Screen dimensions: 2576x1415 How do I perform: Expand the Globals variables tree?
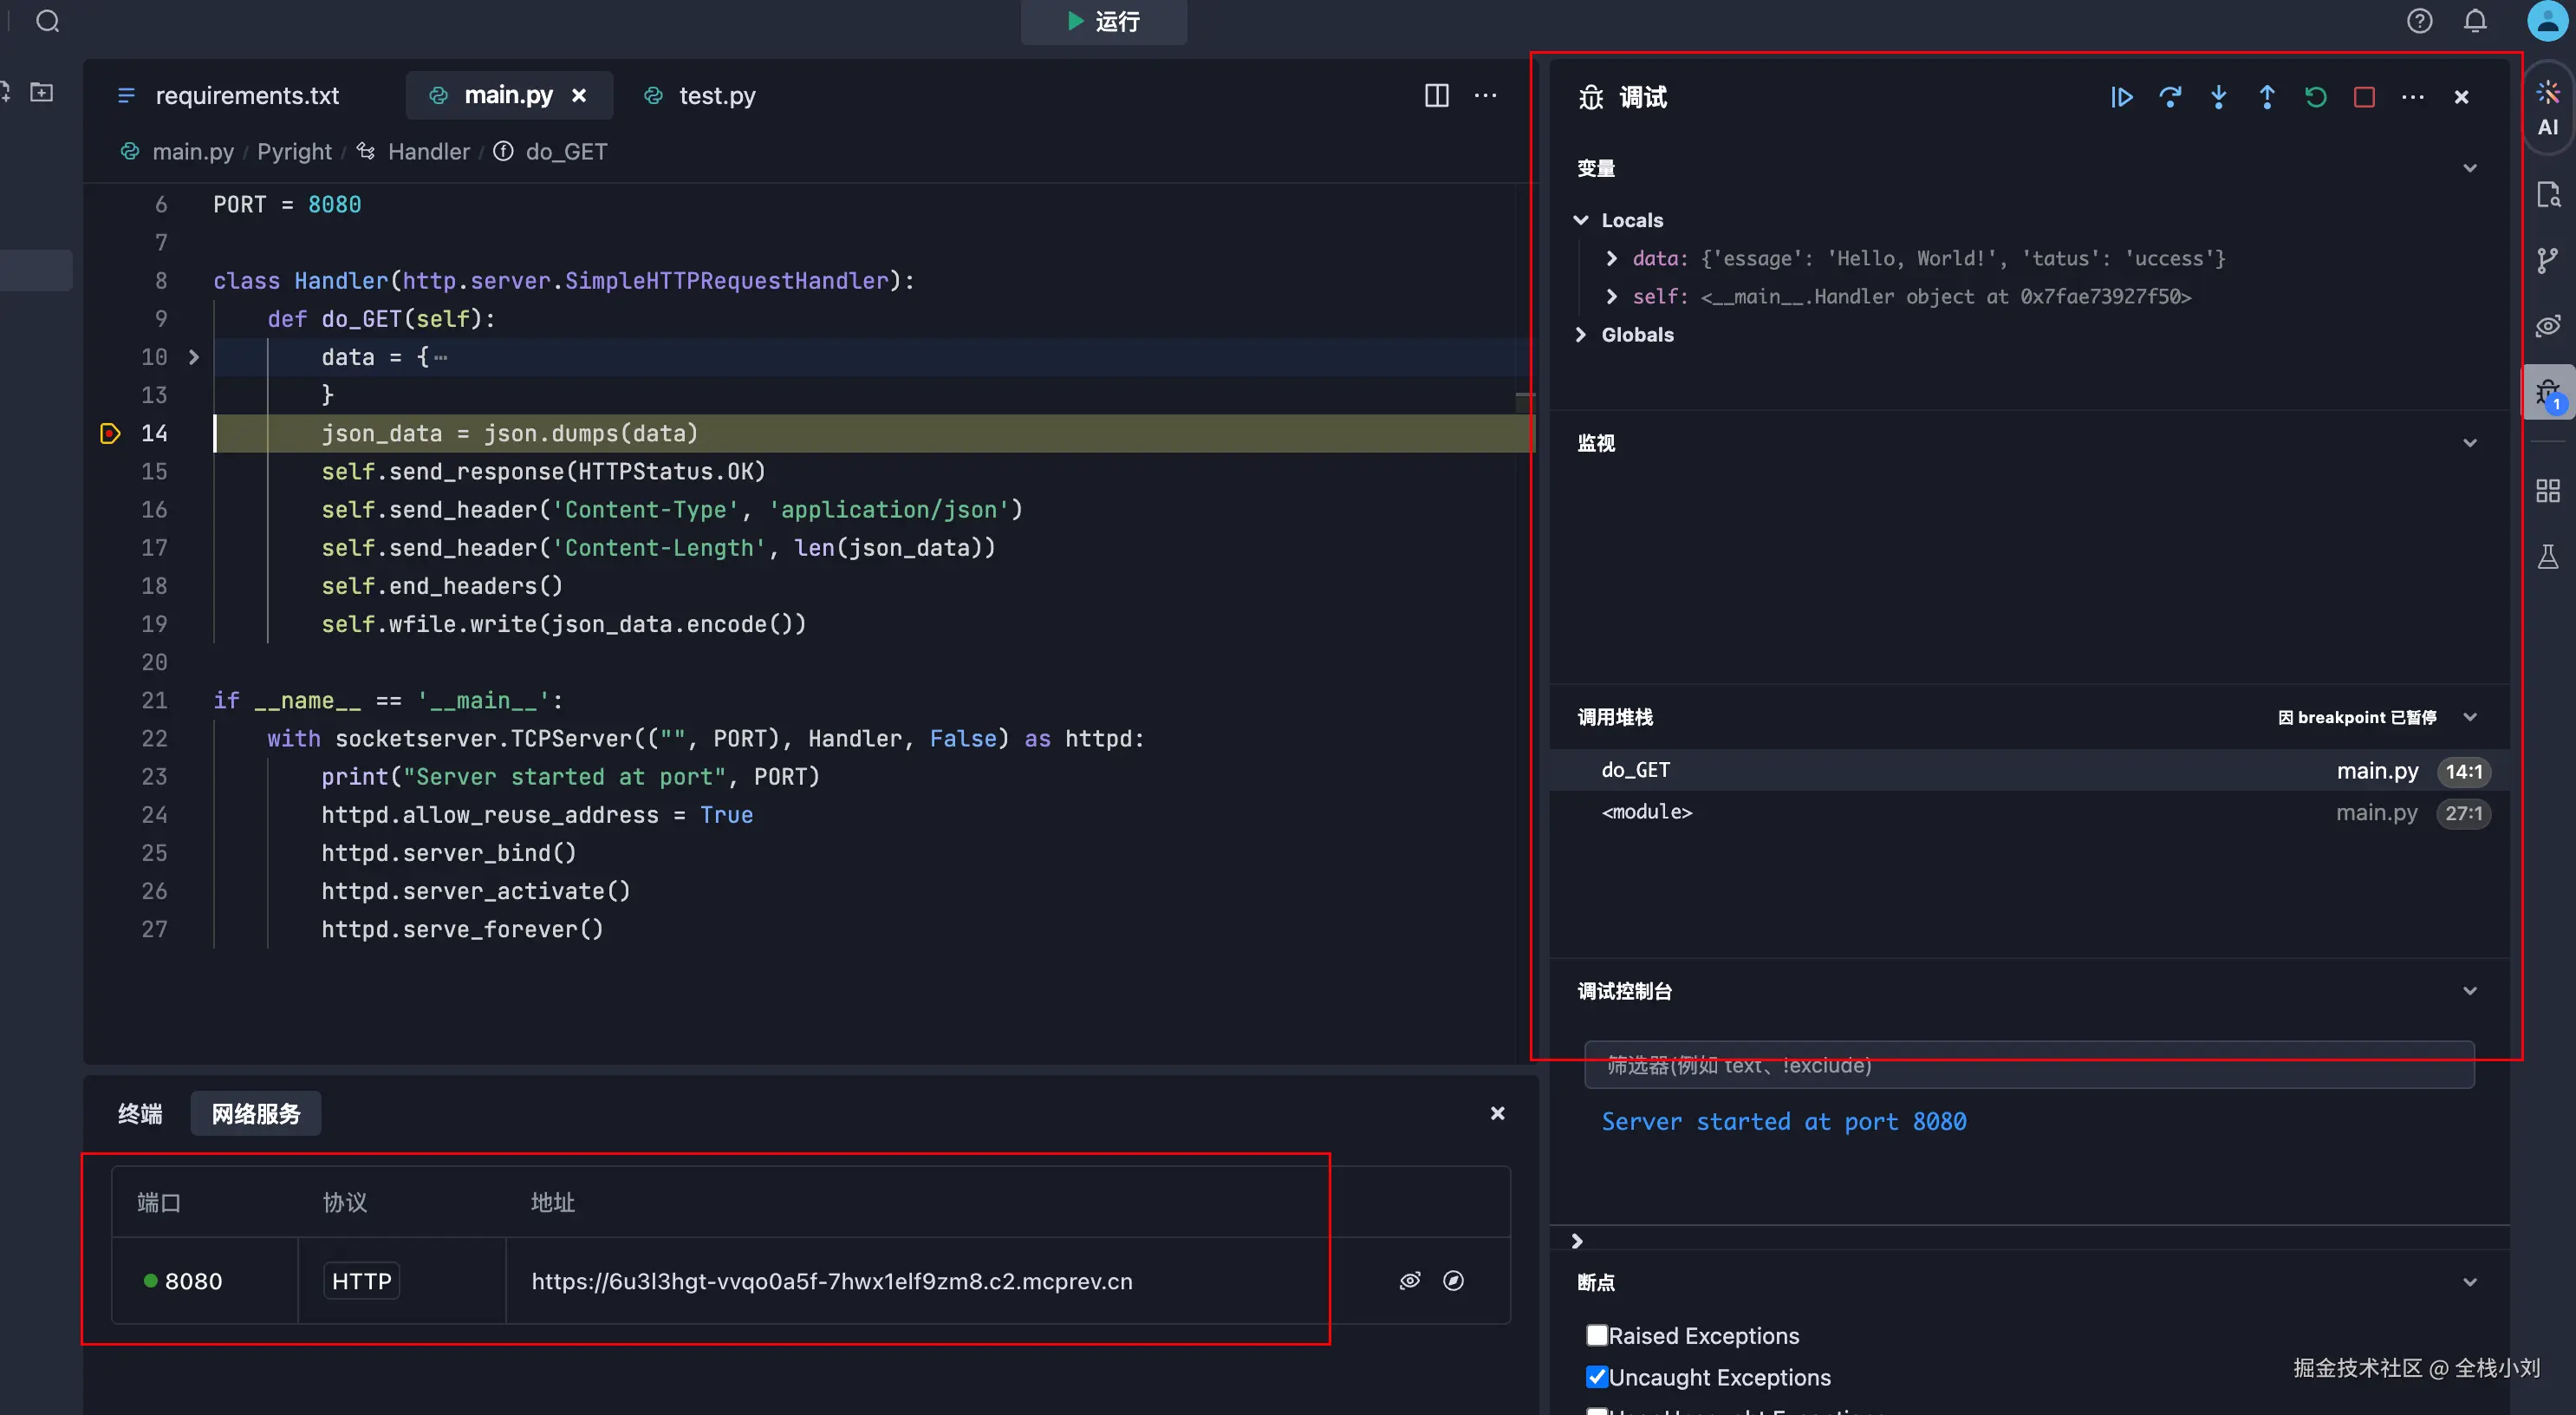pos(1581,335)
